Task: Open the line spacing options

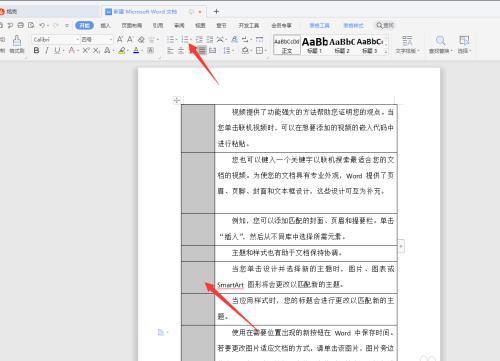Action: (227, 51)
